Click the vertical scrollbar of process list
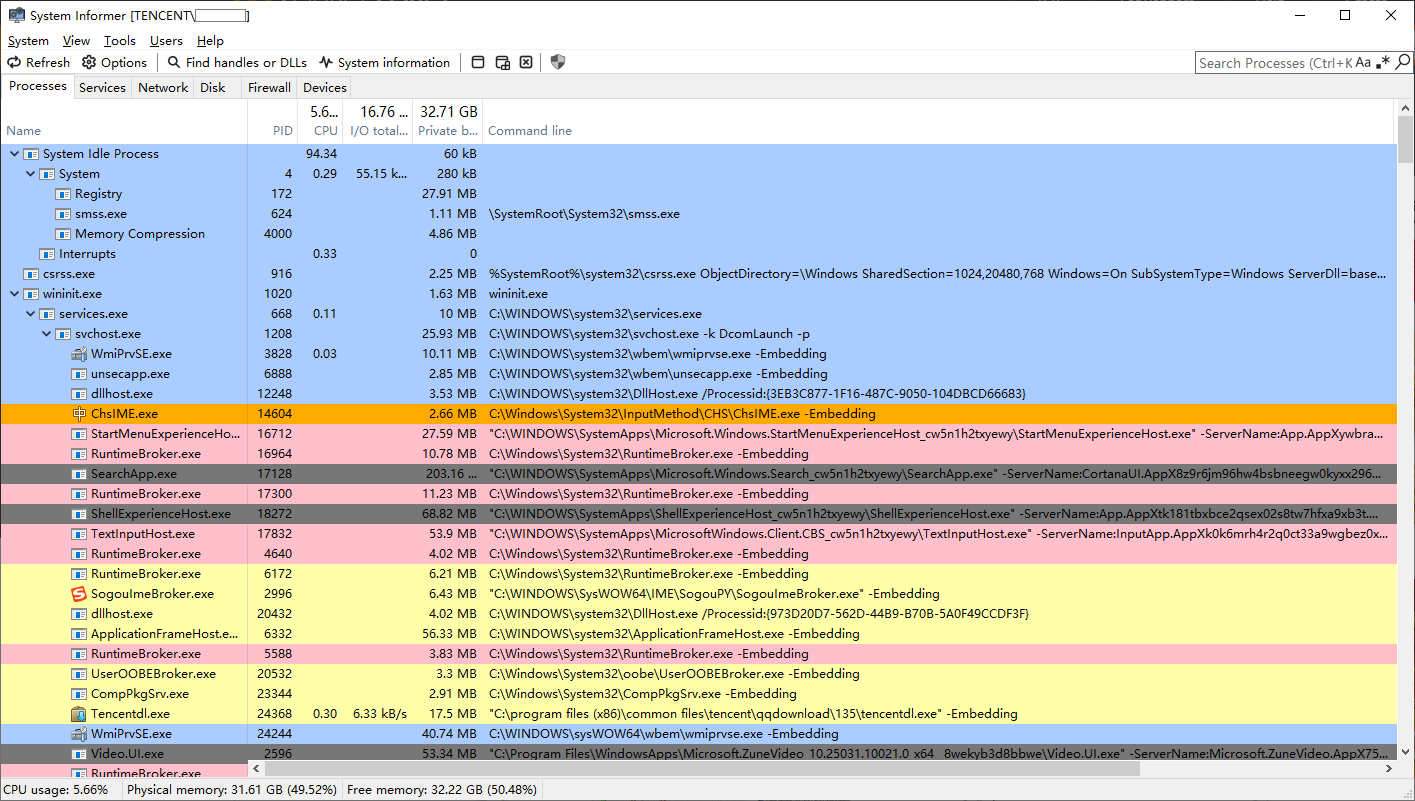Viewport: 1415px width, 801px height. point(1405,430)
